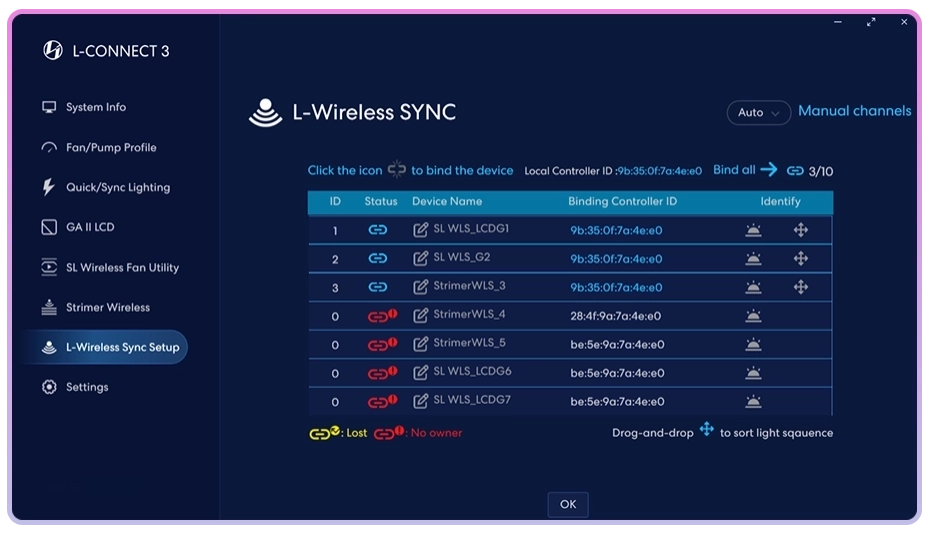931x534 pixels.
Task: Click the 3/10 bound devices counter
Action: pyautogui.click(x=820, y=172)
